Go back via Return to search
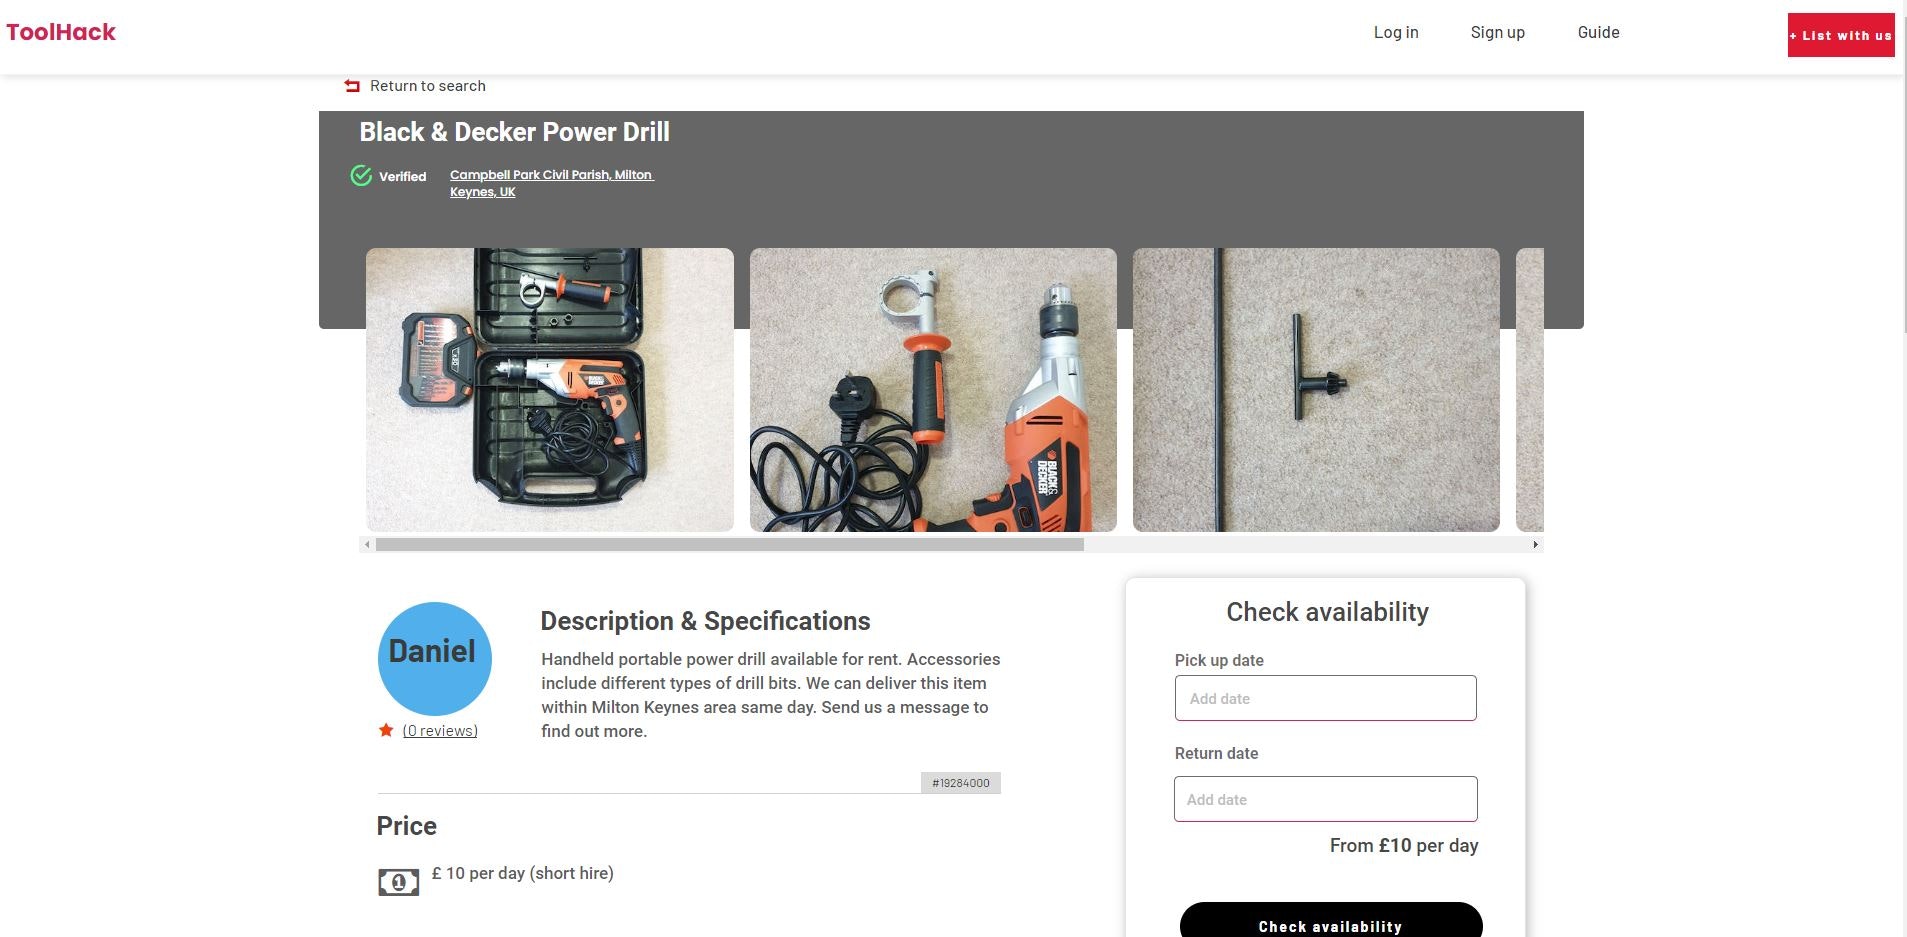The image size is (1907, 937). tap(428, 86)
